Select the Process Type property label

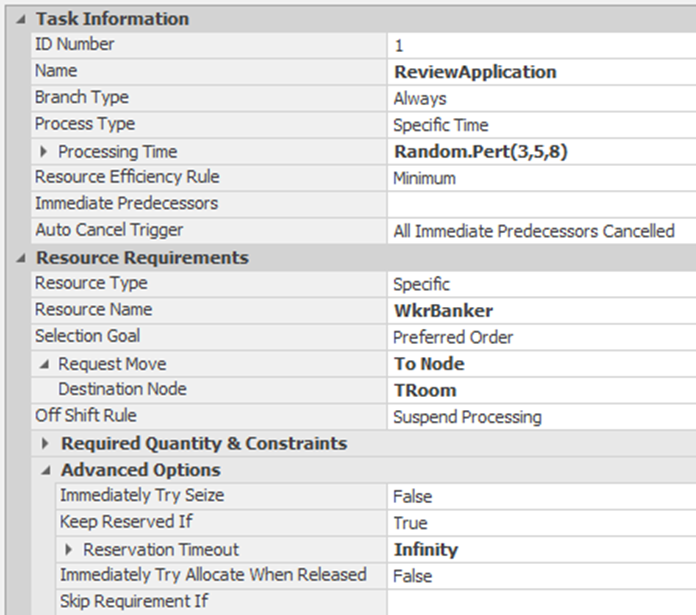click(x=85, y=124)
